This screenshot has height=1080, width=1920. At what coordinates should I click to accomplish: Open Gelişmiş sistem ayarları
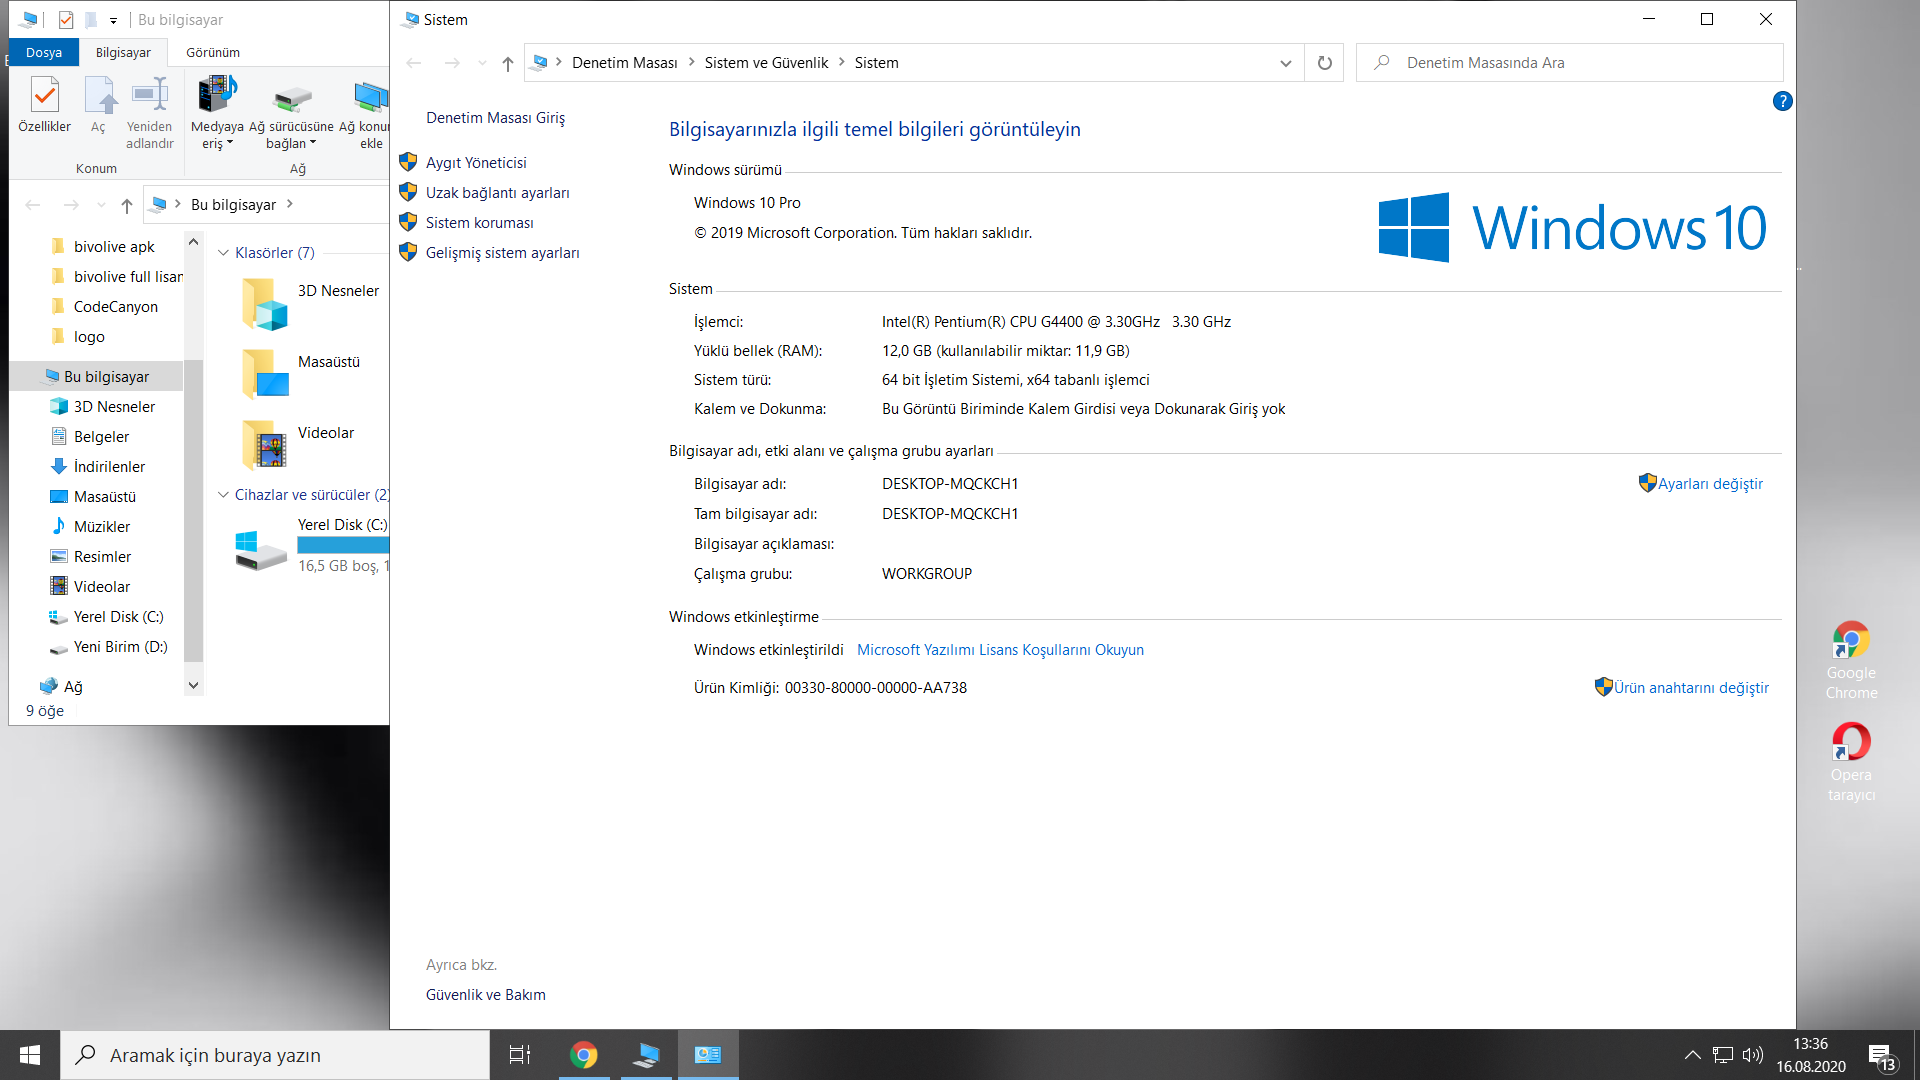503,253
